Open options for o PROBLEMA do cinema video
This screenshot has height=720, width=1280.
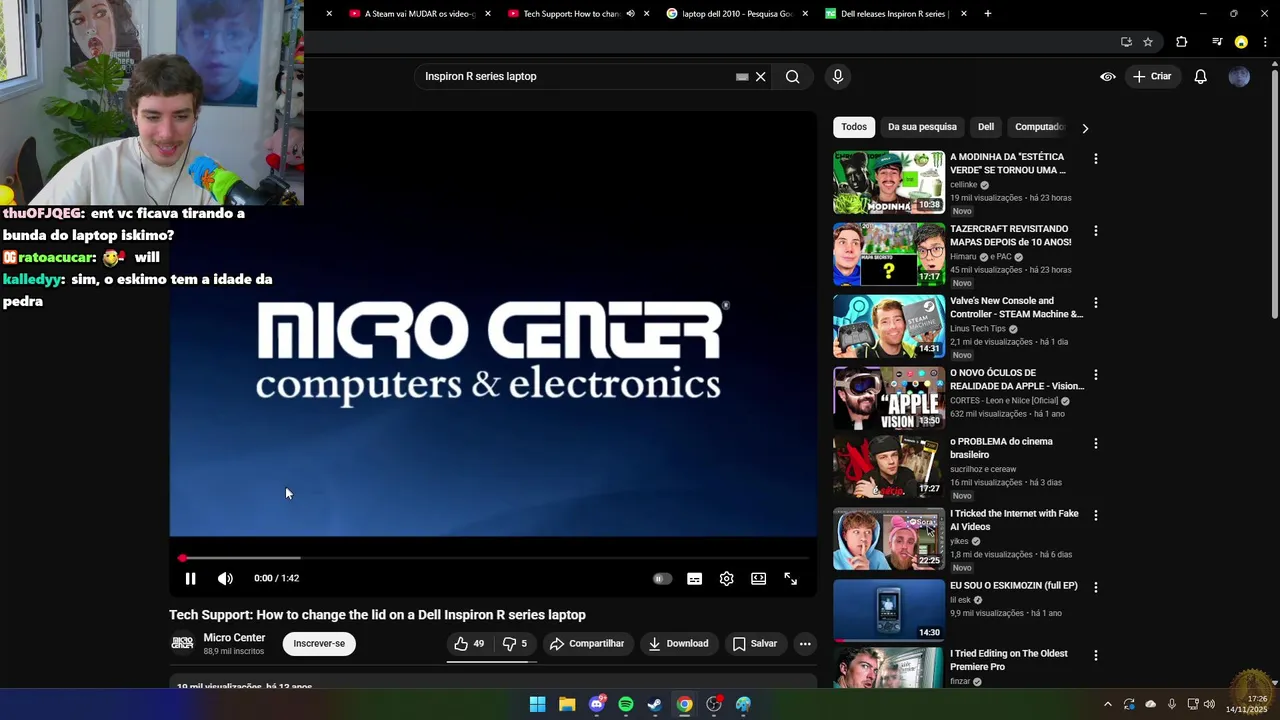point(1096,443)
